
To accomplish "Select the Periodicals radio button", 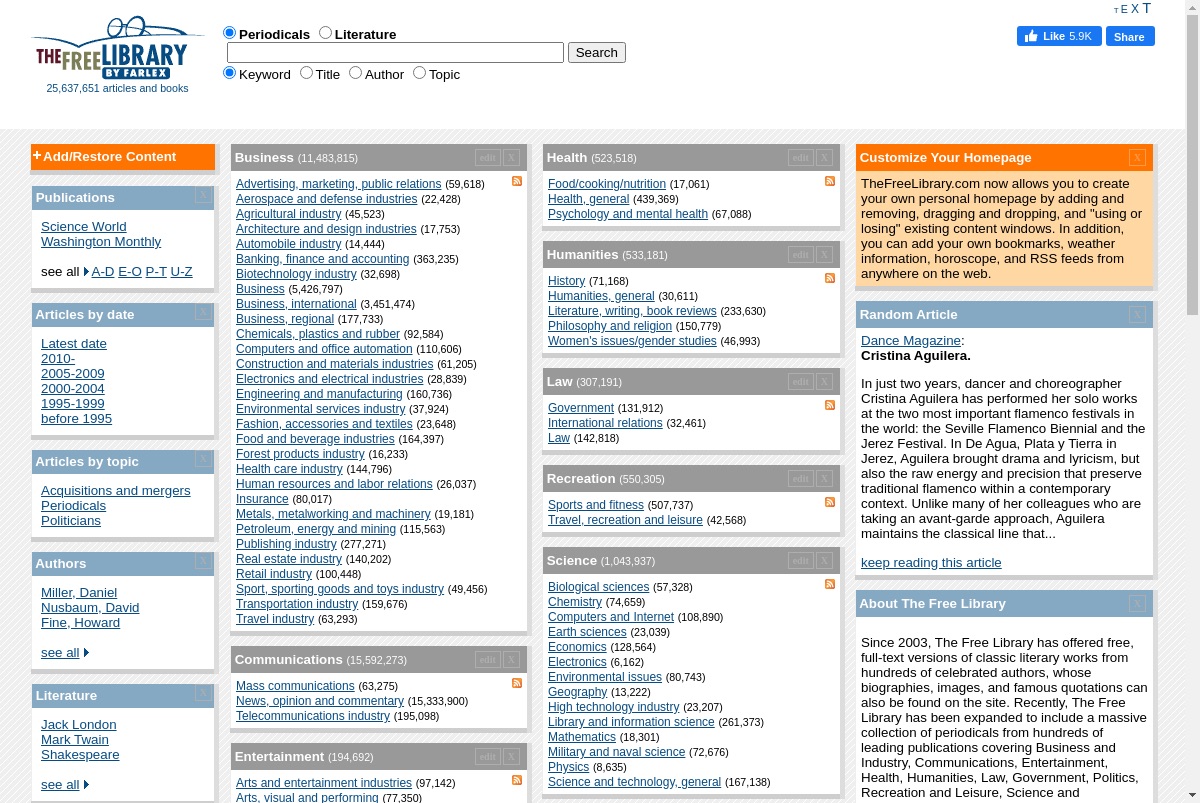I will tap(229, 33).
